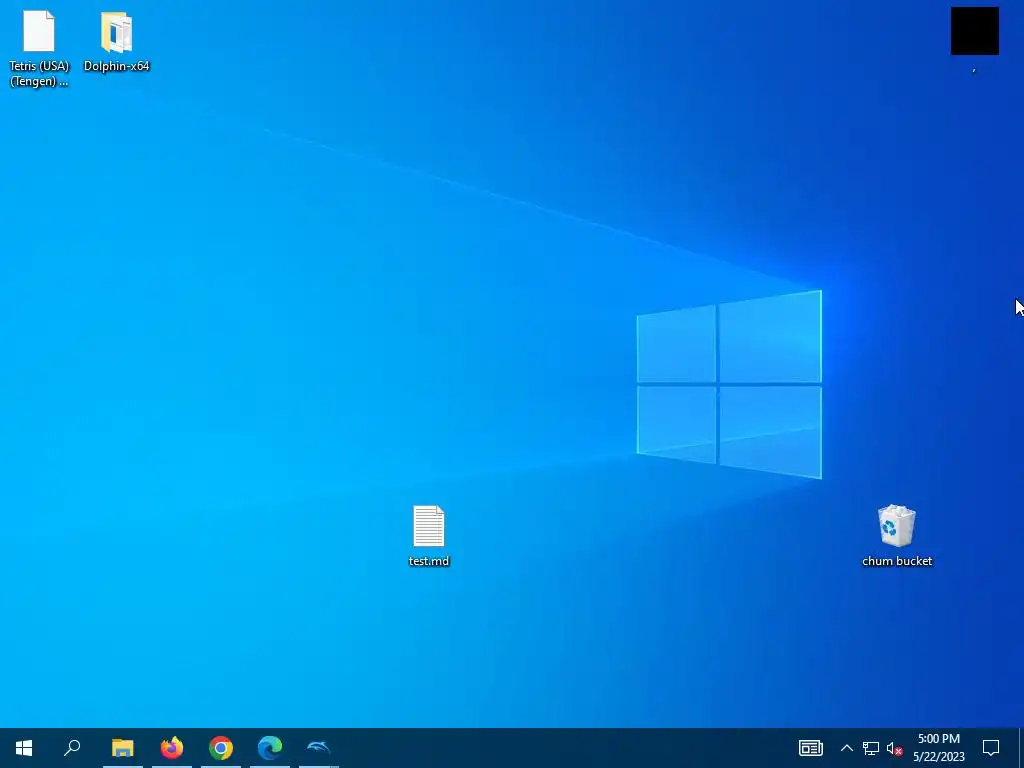Viewport: 1024px width, 768px height.
Task: Click the muted volume speaker icon
Action: pos(894,748)
